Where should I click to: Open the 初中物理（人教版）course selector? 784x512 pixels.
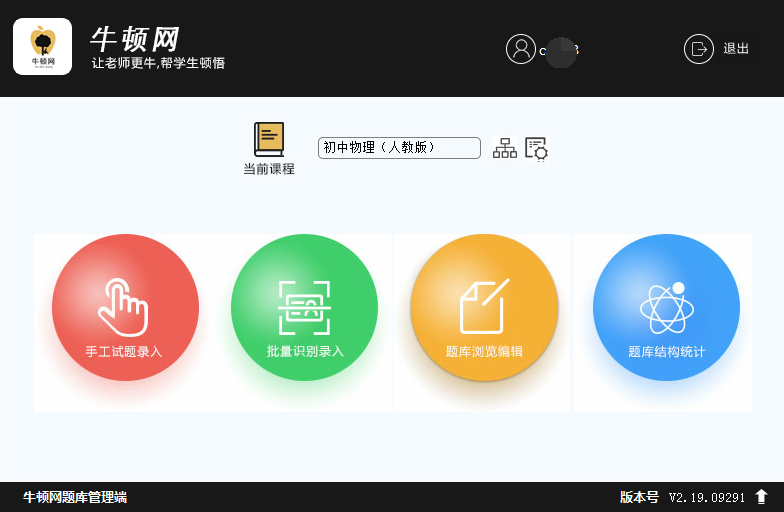[399, 148]
